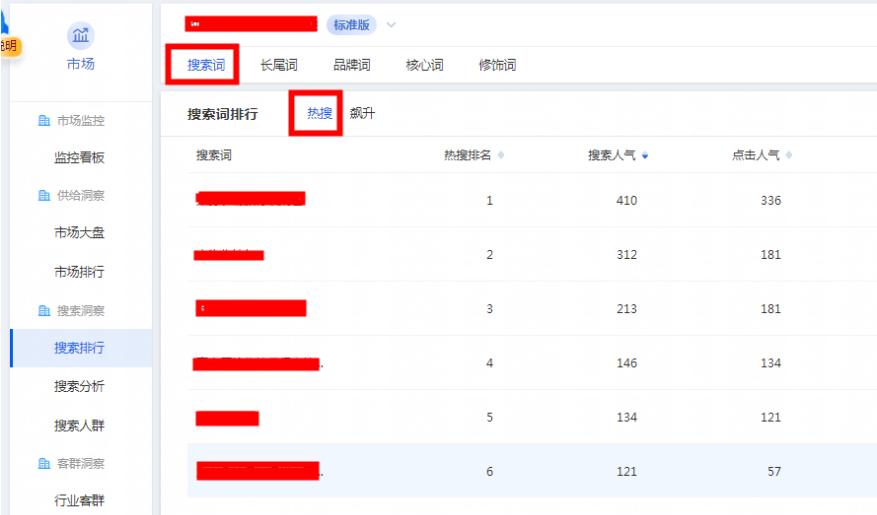
Task: Click the 热搜排名 column header
Action: (x=468, y=155)
